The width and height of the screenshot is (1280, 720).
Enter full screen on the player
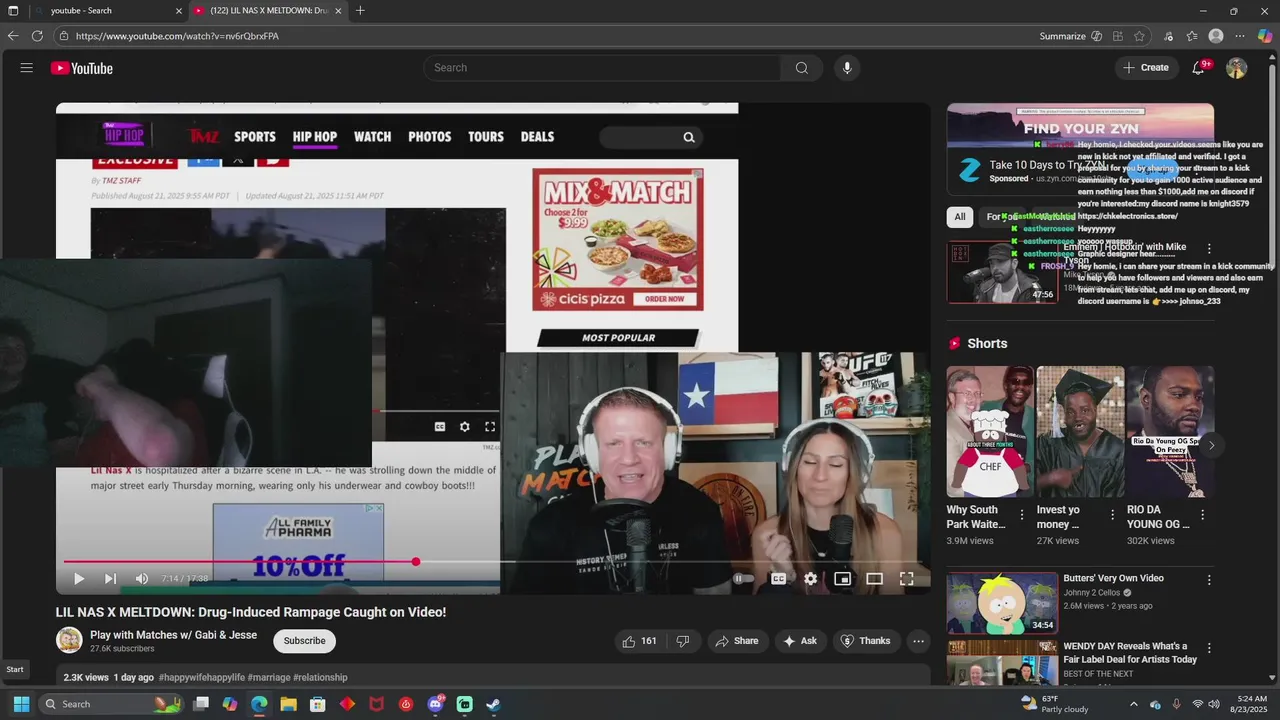point(906,579)
